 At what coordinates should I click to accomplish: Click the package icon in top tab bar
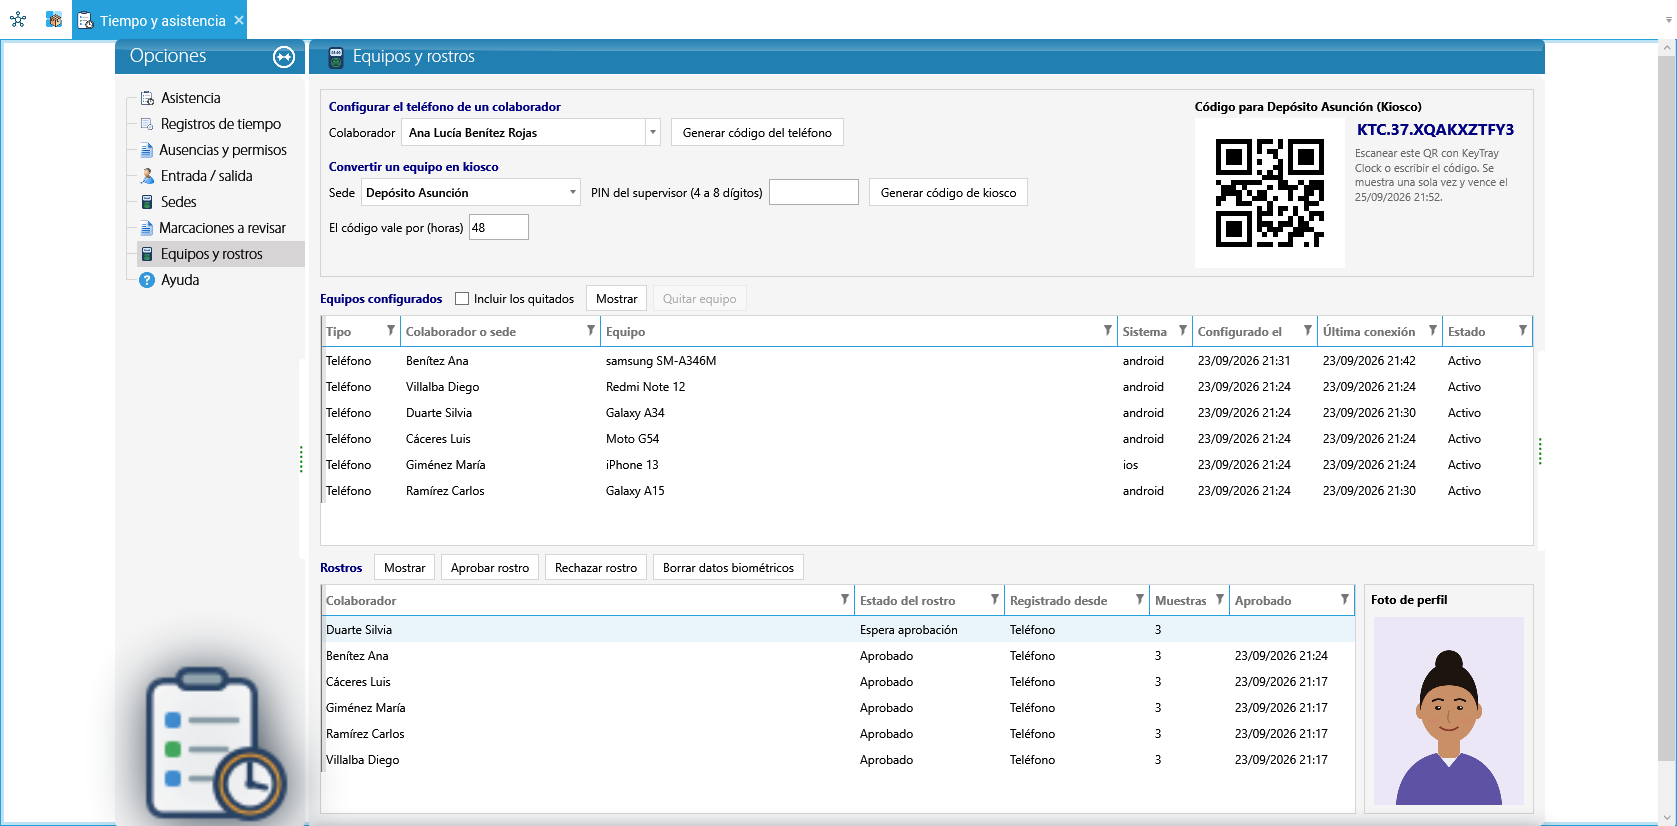[x=54, y=19]
